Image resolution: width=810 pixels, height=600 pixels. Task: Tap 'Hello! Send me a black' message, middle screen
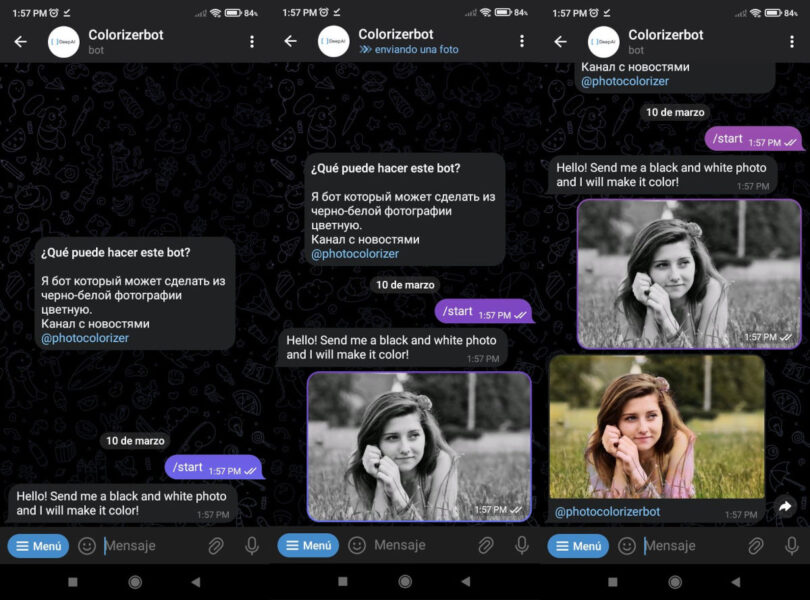point(393,347)
